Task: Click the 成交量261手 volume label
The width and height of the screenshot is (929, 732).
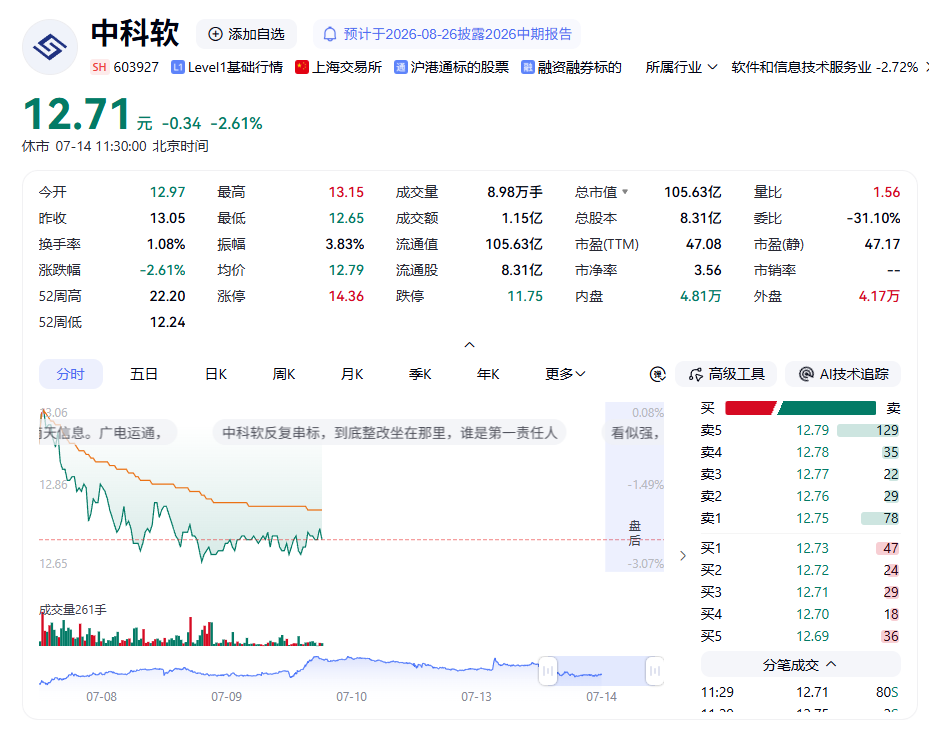Action: pos(73,609)
